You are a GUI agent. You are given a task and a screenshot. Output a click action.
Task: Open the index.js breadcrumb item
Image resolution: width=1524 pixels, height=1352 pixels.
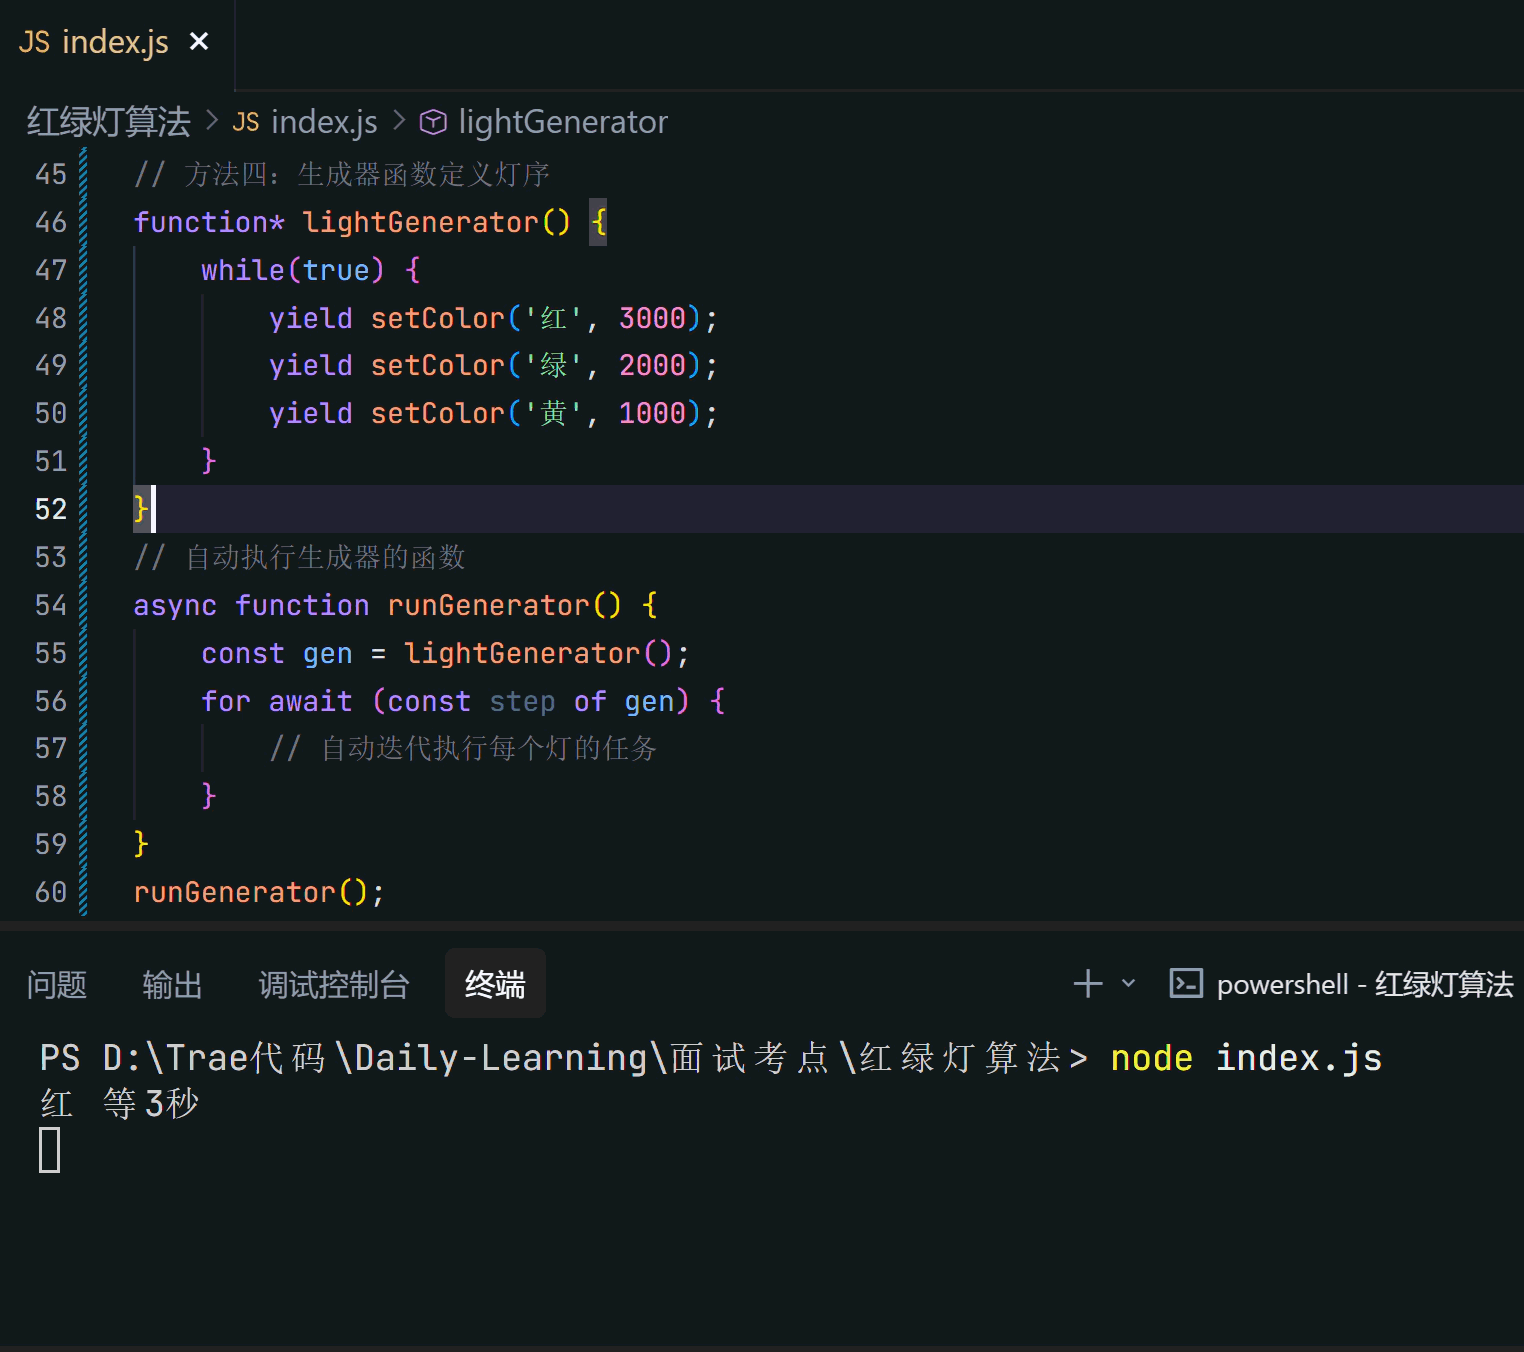click(x=324, y=122)
